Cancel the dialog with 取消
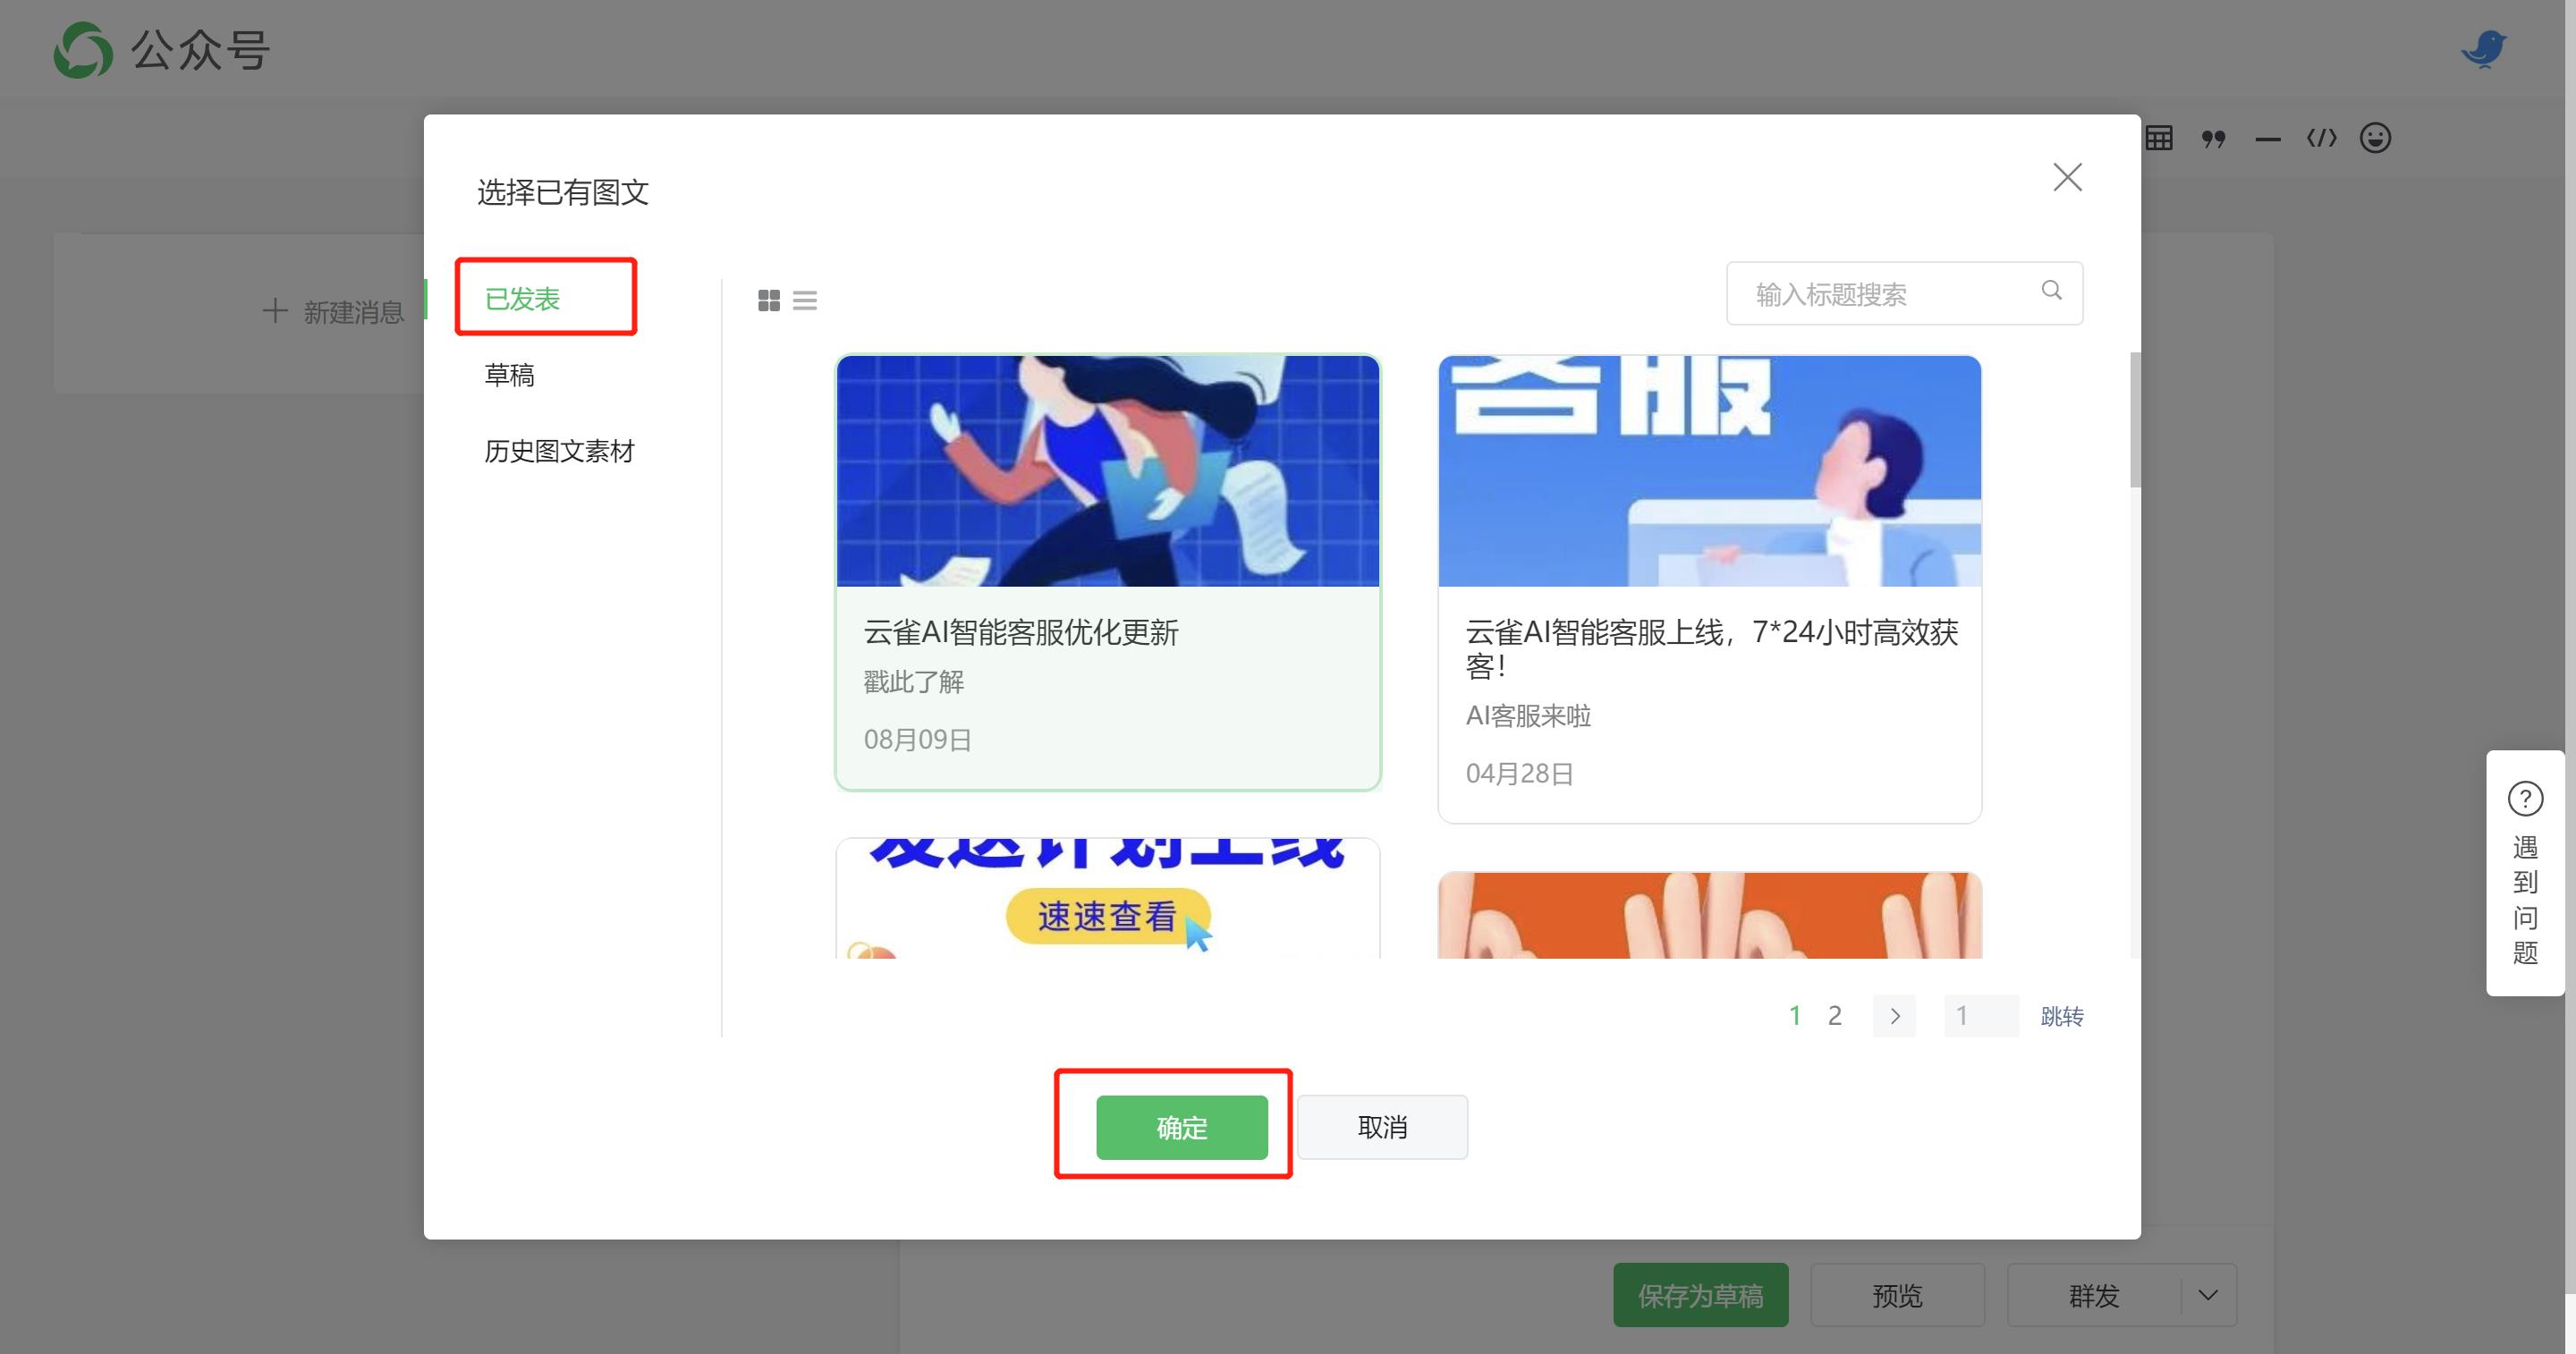The width and height of the screenshot is (2576, 1354). [x=1382, y=1127]
